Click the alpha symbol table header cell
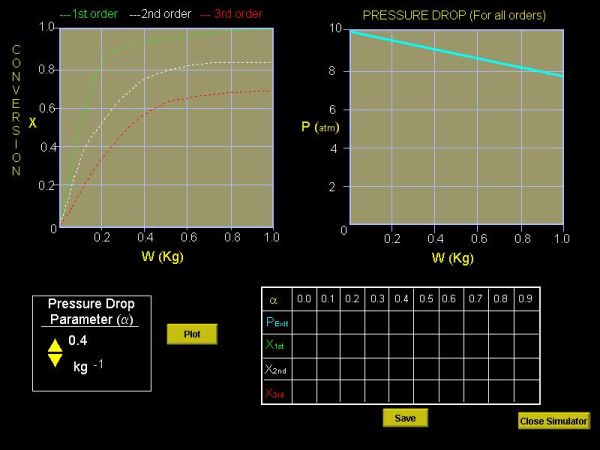Image resolution: width=600 pixels, height=450 pixels. click(x=274, y=299)
